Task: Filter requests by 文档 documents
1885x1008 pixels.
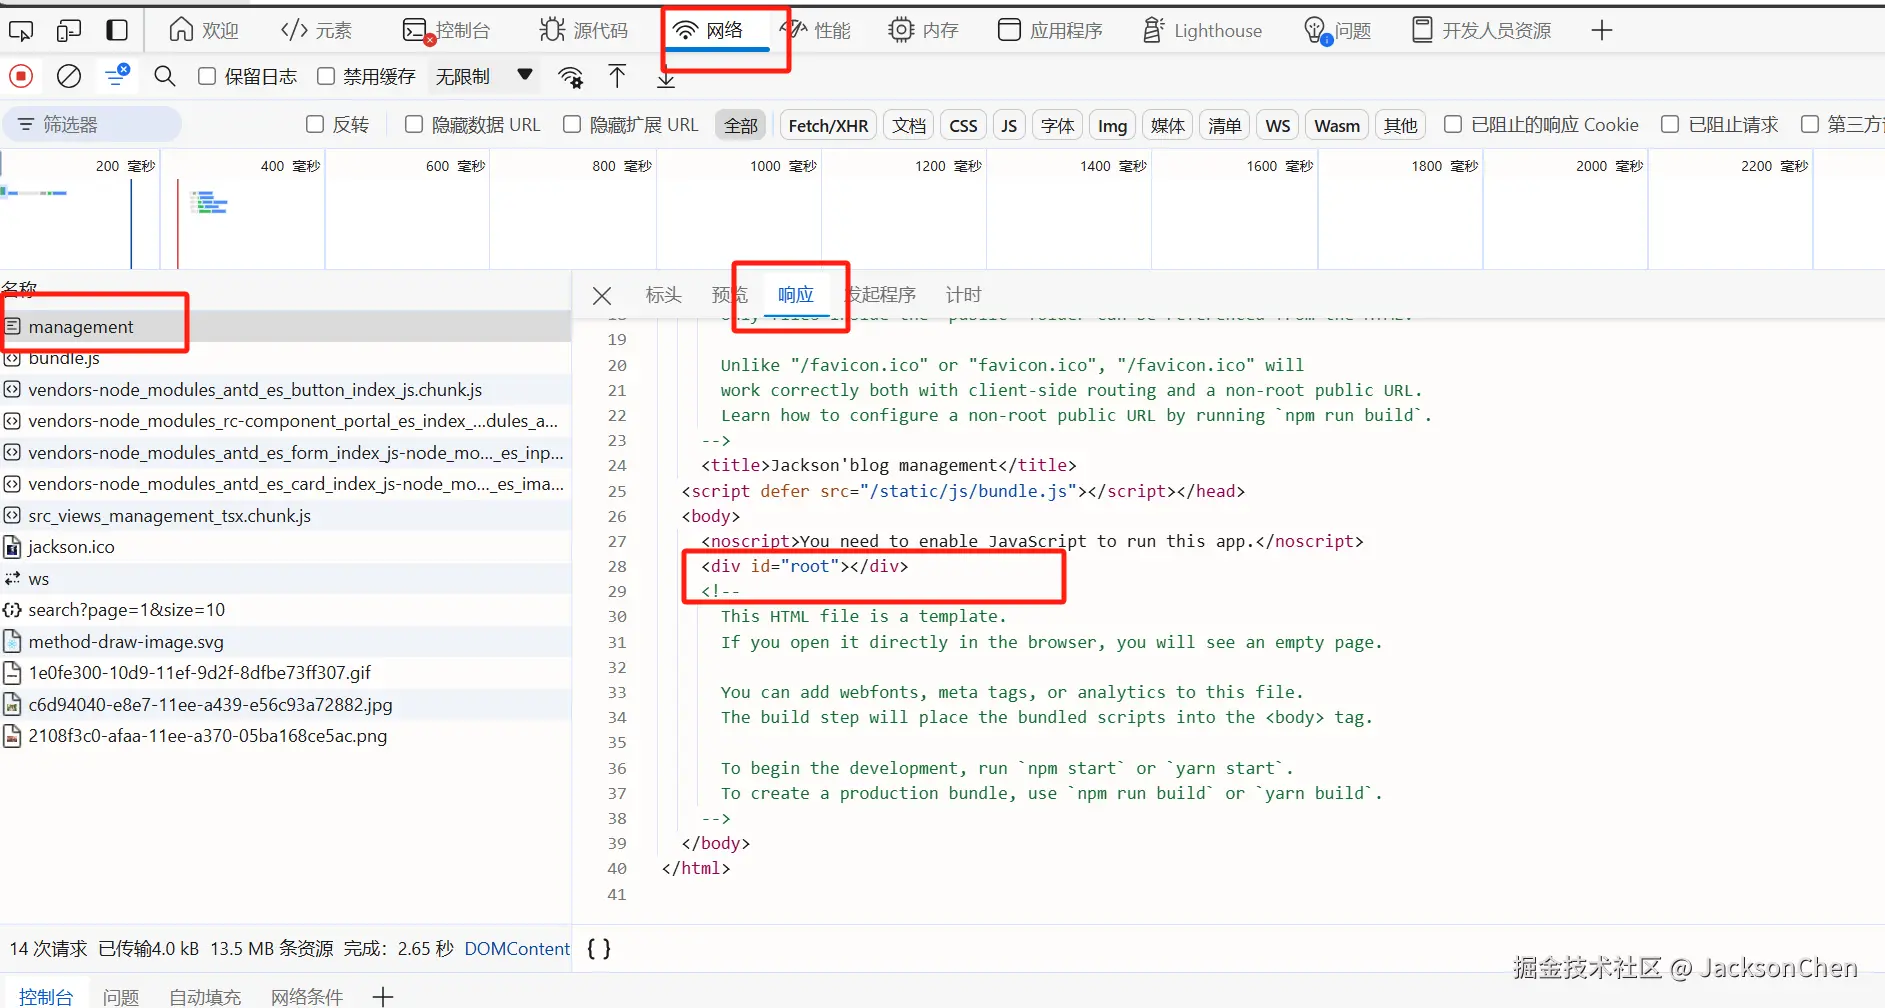Action: 909,125
